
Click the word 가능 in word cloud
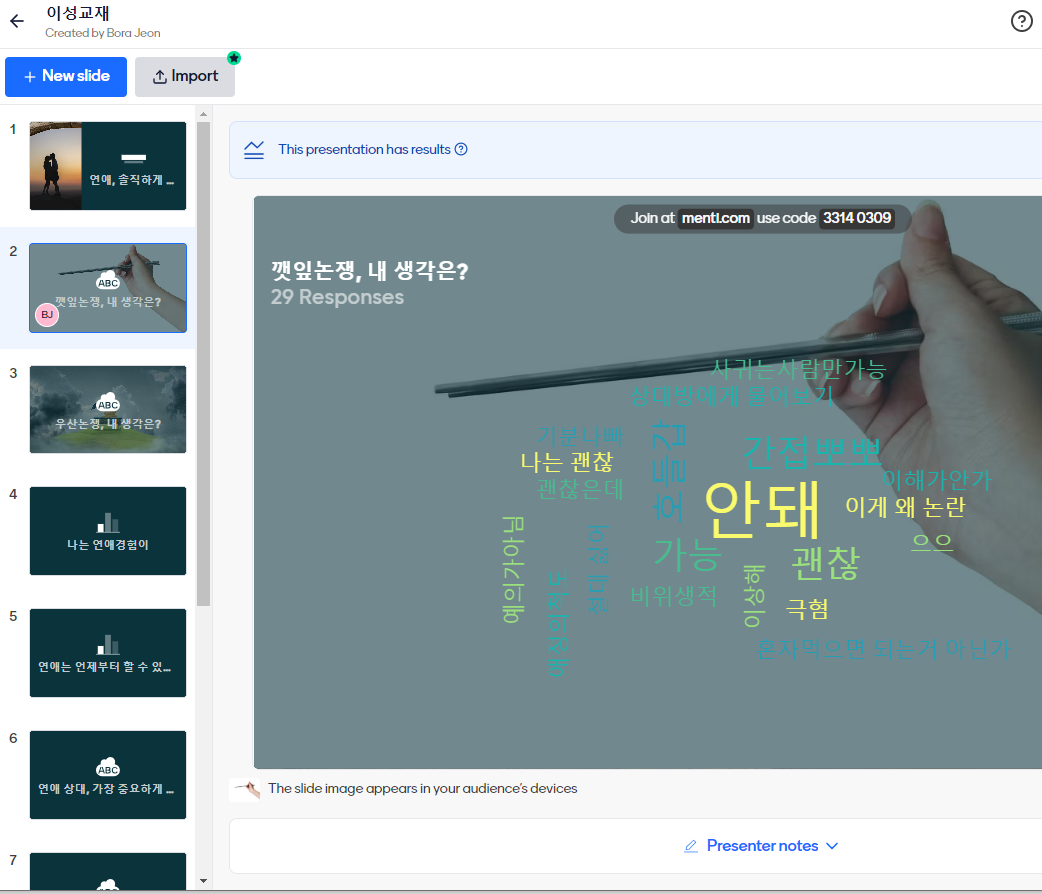[687, 555]
